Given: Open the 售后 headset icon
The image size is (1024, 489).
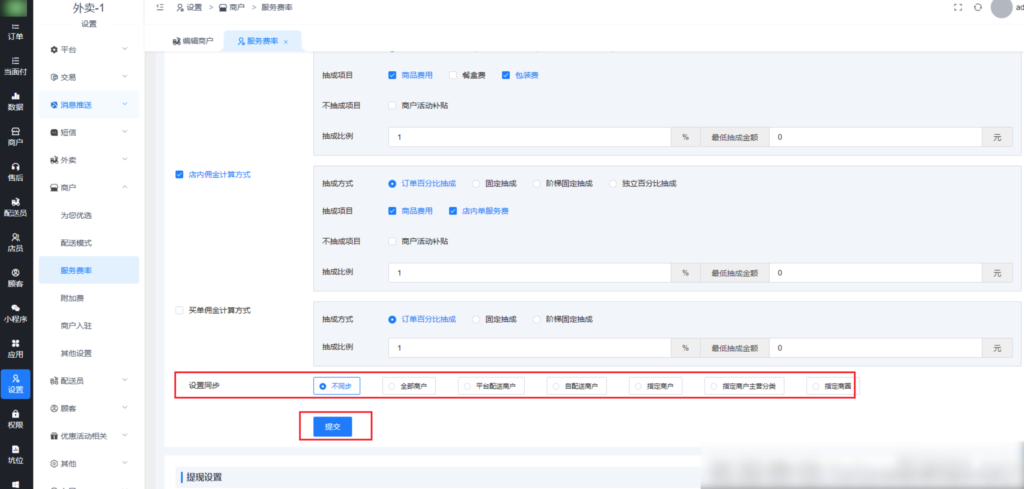Looking at the screenshot, I should [15, 171].
